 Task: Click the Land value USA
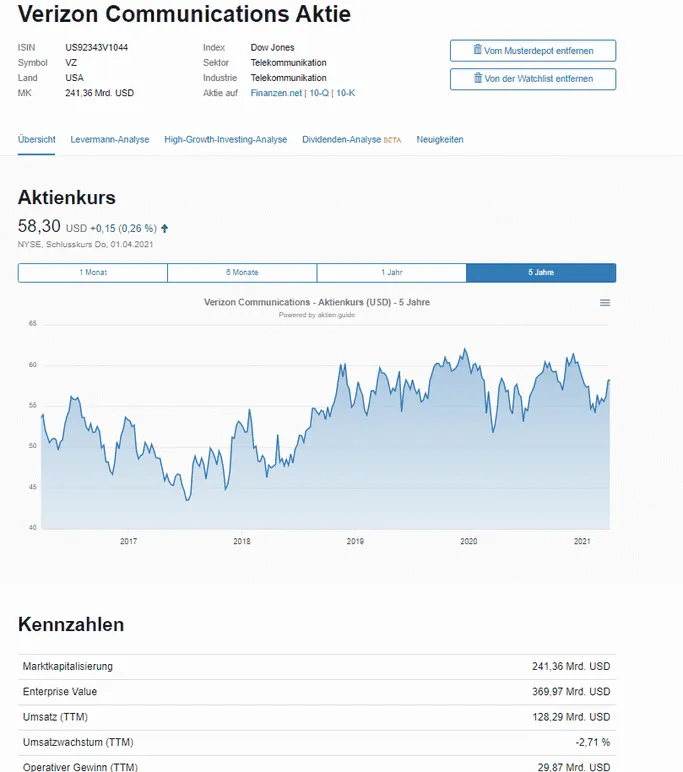pyautogui.click(x=74, y=78)
